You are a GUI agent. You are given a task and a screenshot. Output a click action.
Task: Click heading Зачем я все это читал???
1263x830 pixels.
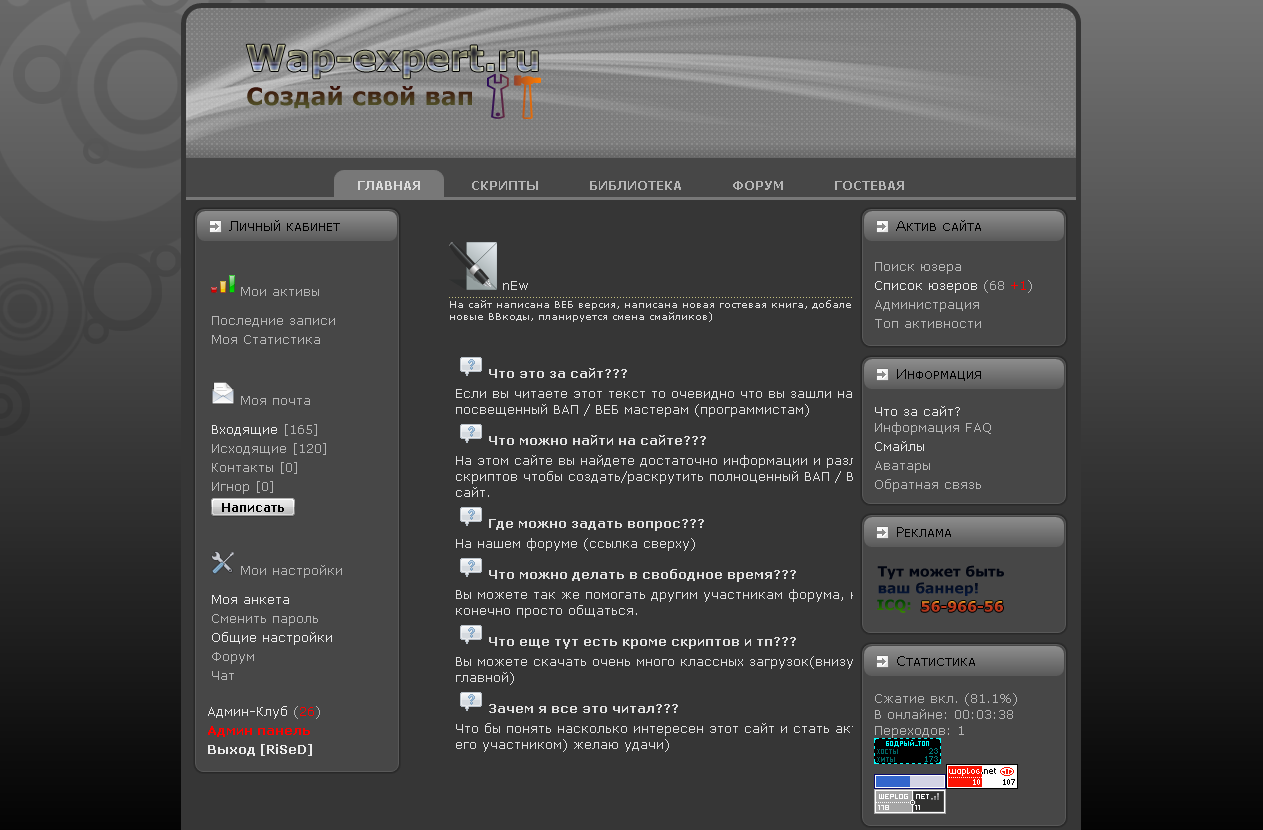(x=583, y=709)
